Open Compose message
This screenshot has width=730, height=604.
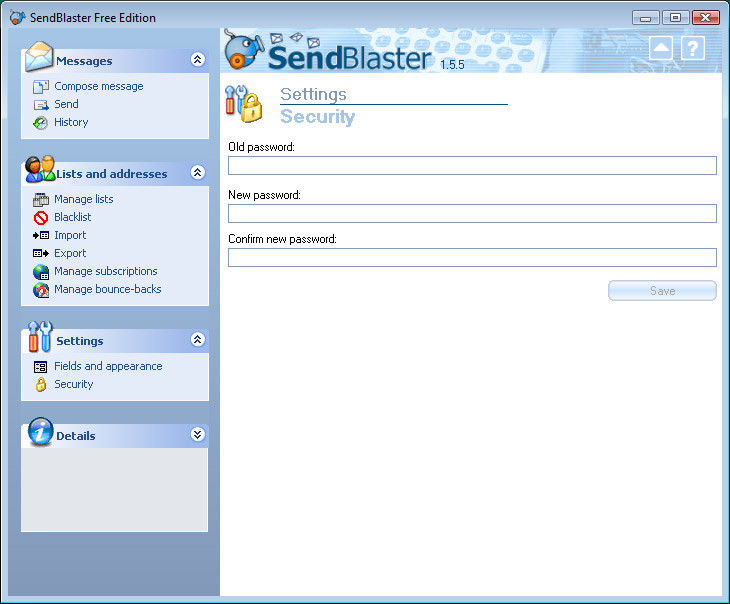click(x=99, y=87)
